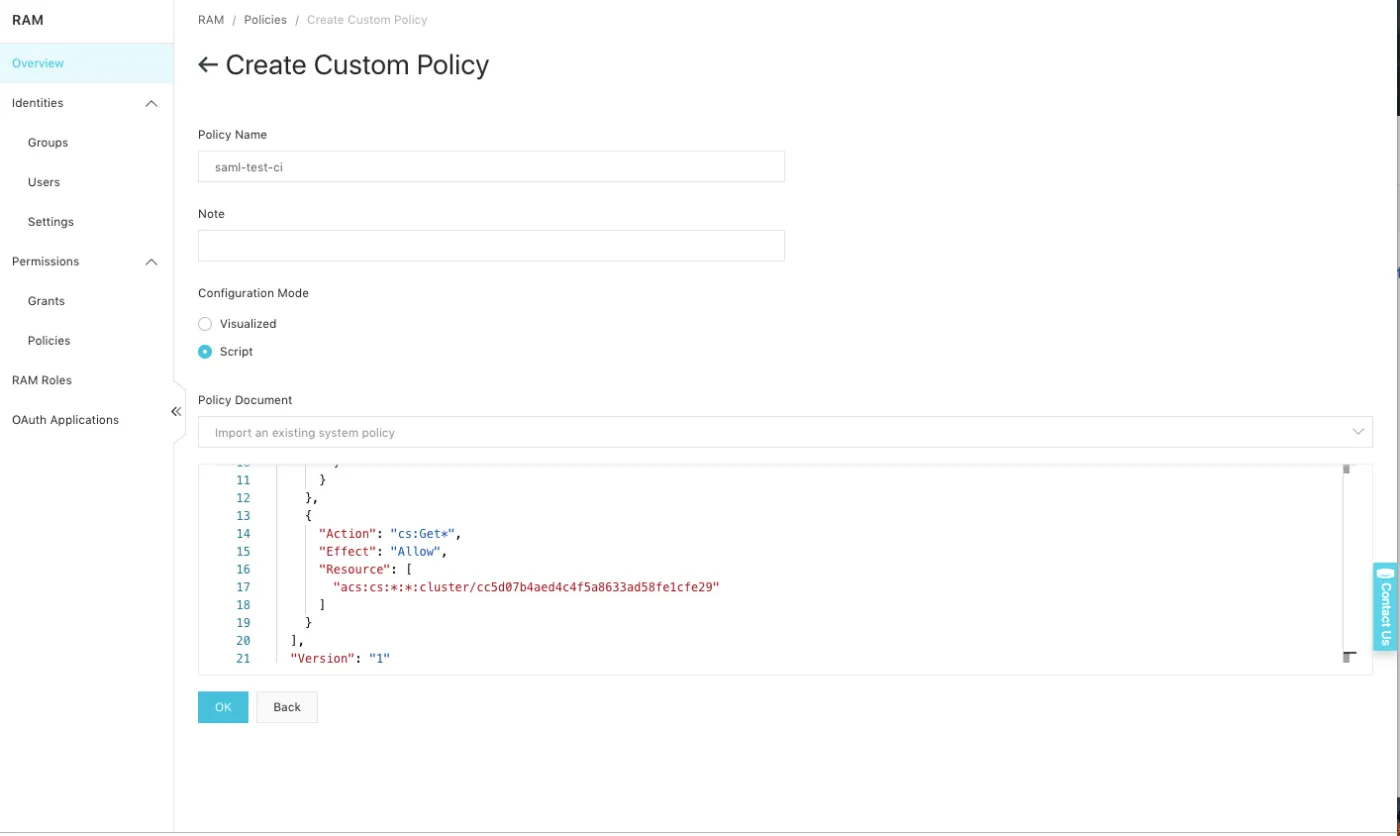Image resolution: width=1400 pixels, height=836 pixels.
Task: Open Grants under Permissions
Action: tap(46, 301)
